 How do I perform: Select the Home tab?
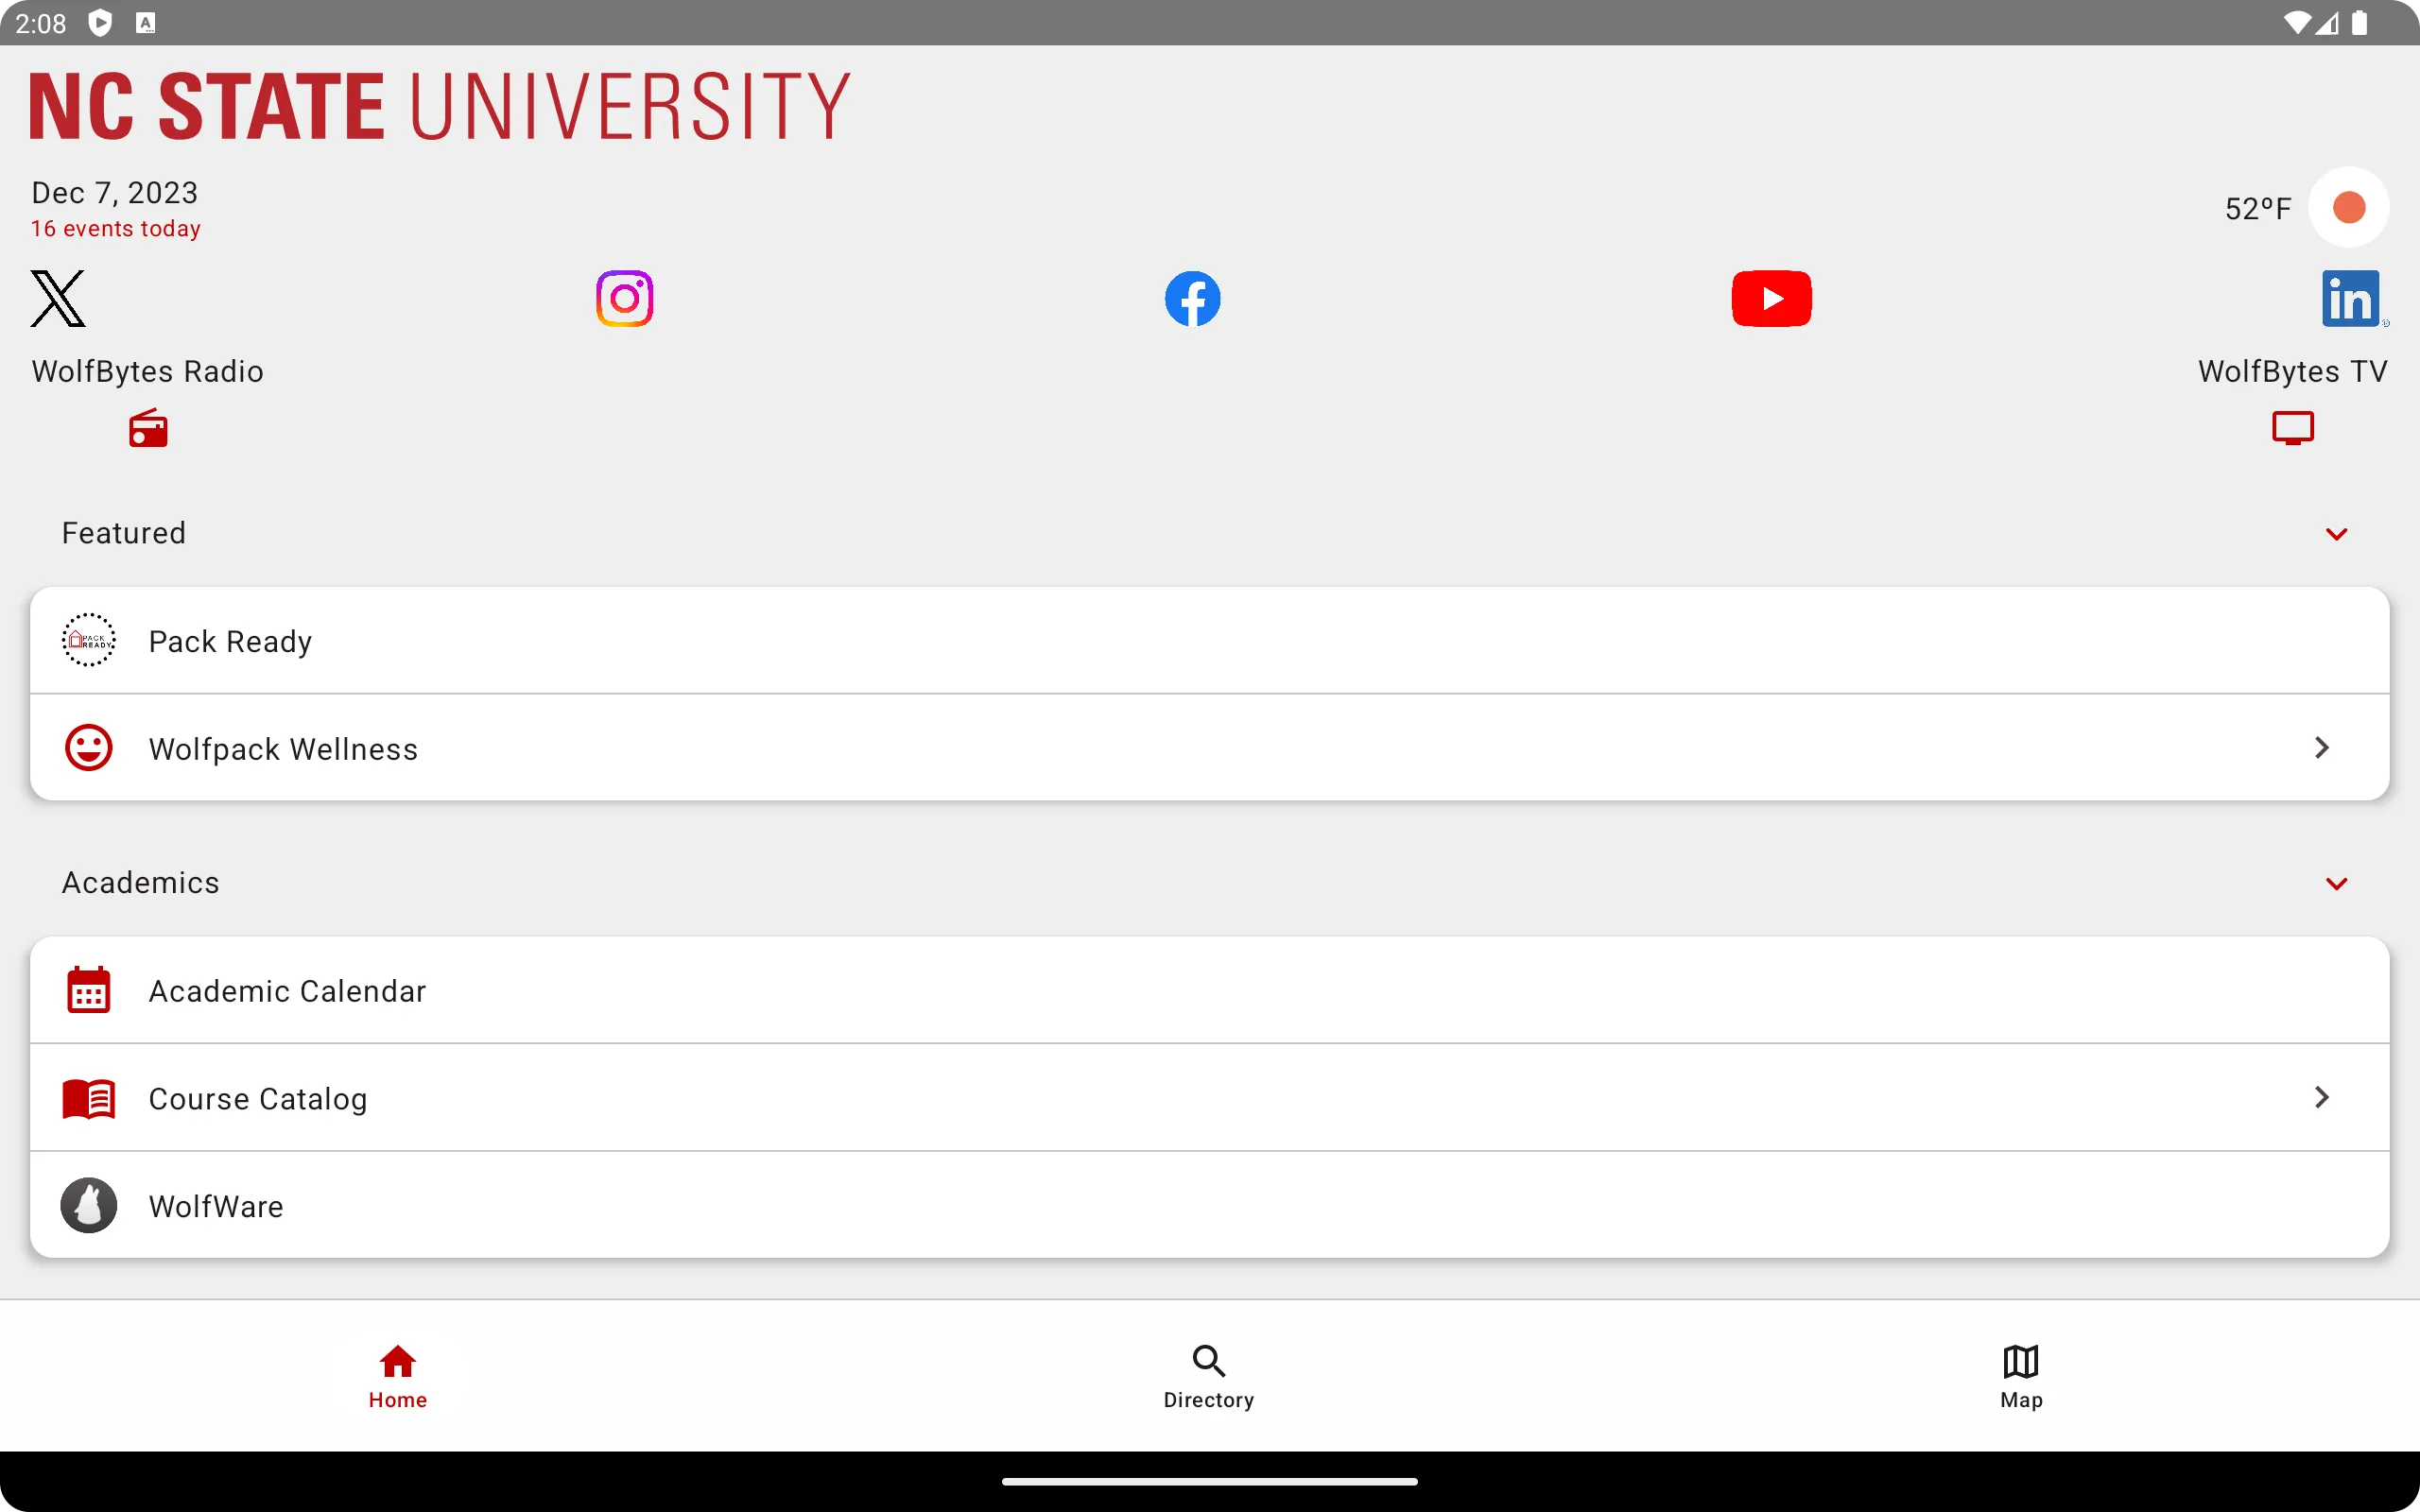[x=397, y=1374]
